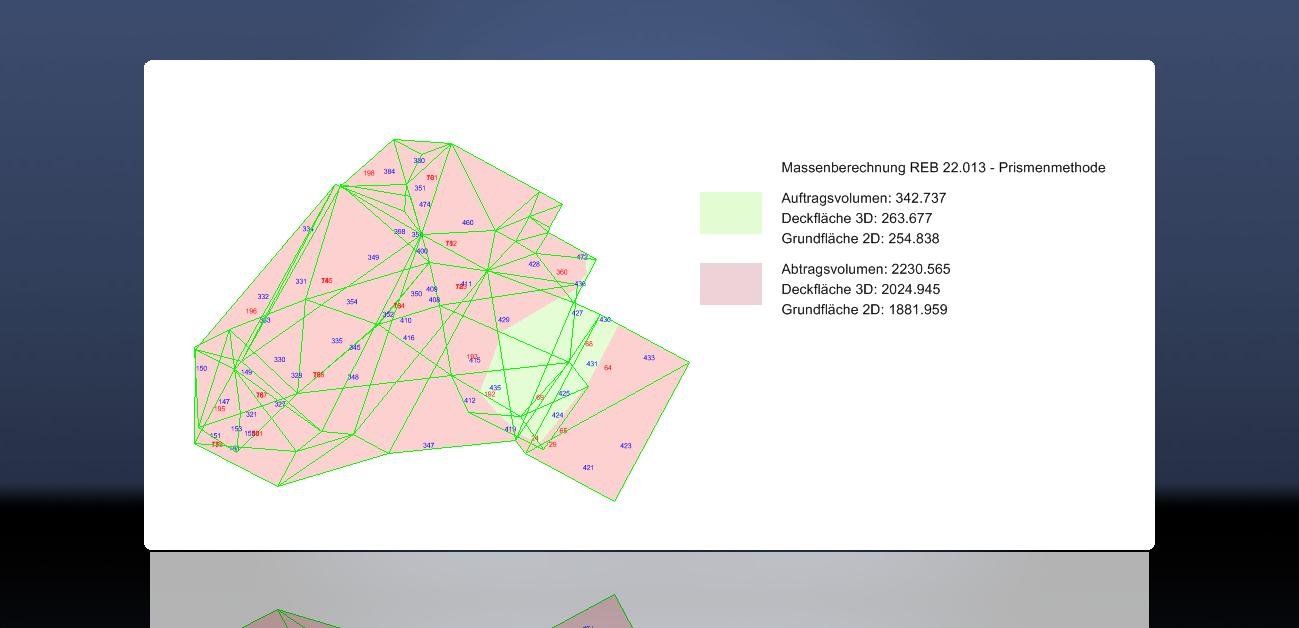Click point label 147 on the map

tap(224, 402)
